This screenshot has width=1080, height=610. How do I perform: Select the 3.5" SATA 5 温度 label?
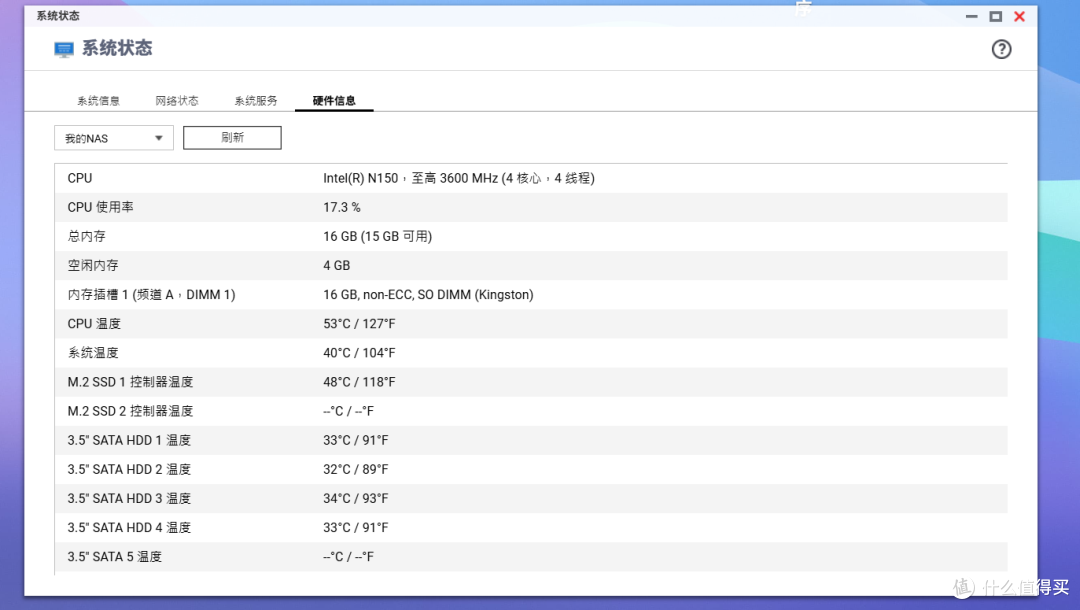coord(115,557)
